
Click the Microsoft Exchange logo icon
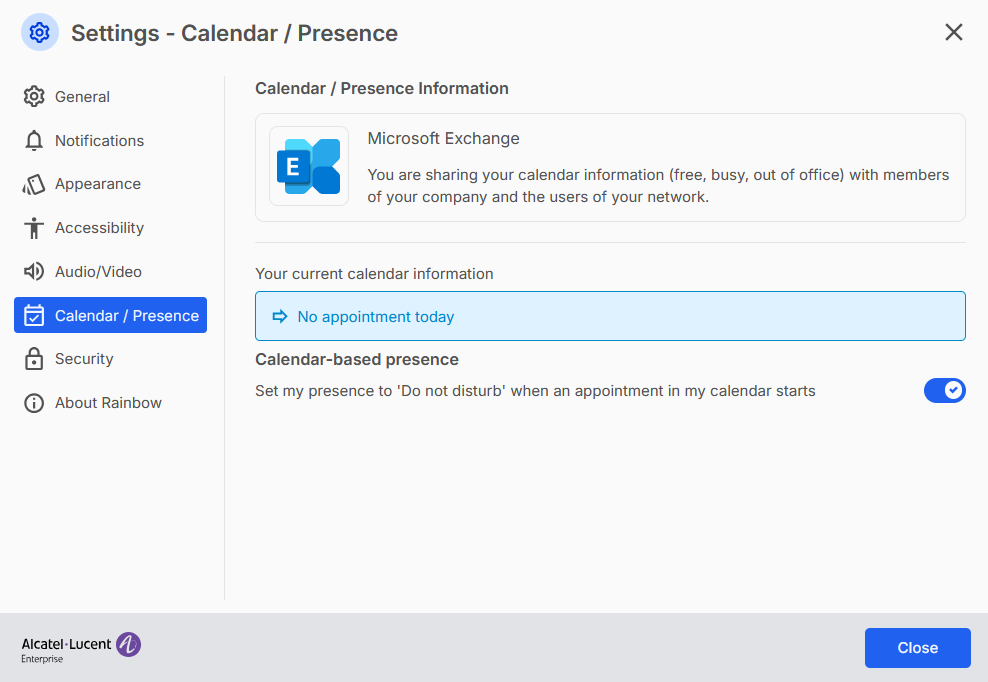pos(309,166)
